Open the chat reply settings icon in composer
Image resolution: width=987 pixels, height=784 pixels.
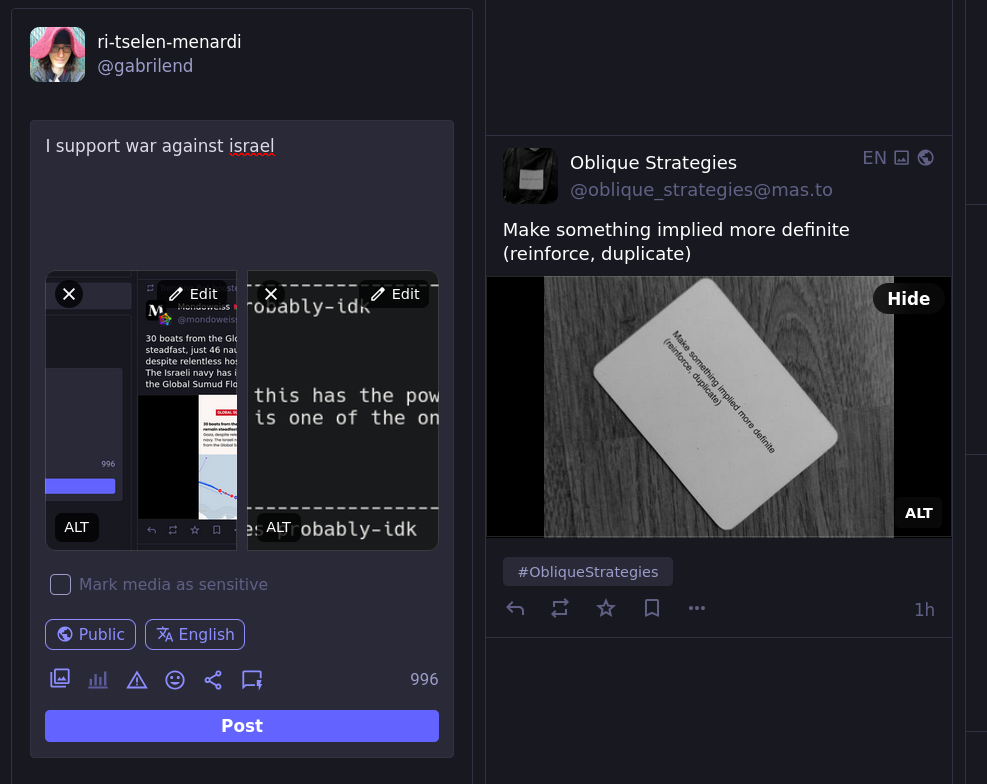251,679
